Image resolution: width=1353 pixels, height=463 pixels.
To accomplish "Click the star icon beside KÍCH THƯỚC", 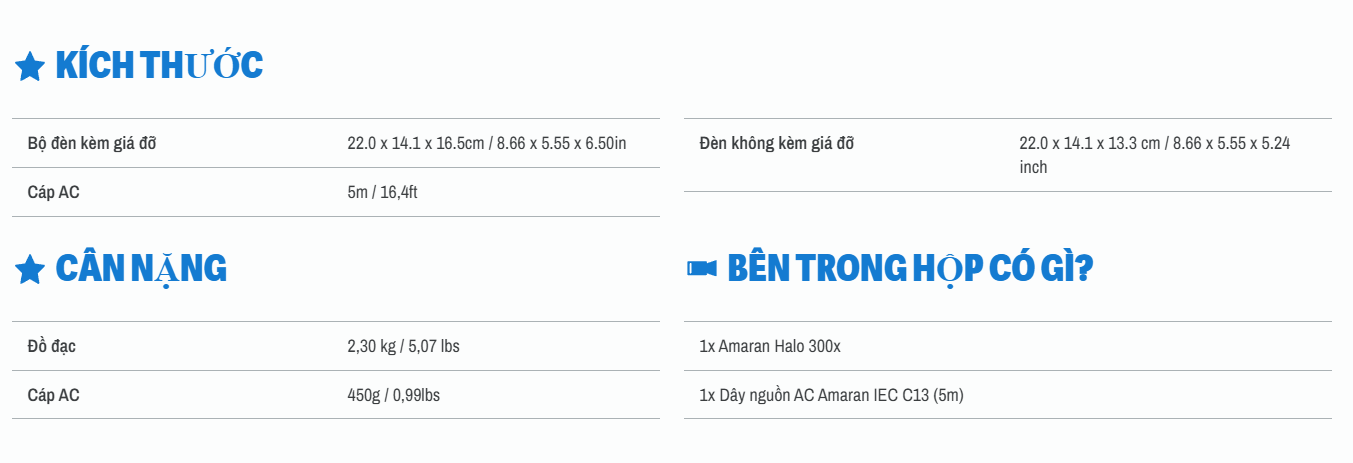I will point(30,67).
